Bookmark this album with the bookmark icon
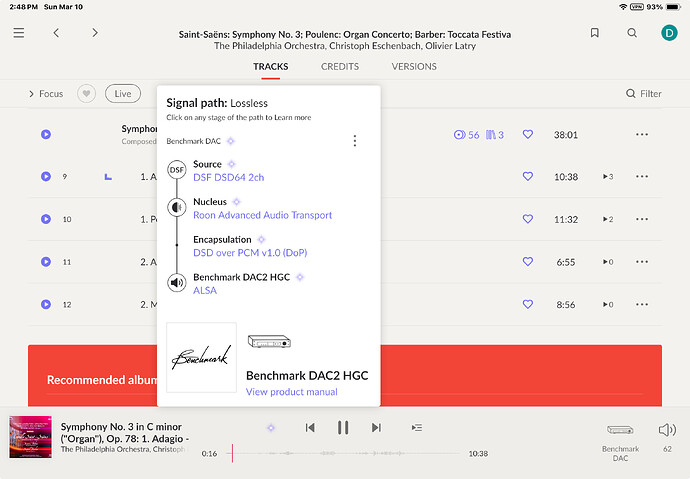 point(595,33)
